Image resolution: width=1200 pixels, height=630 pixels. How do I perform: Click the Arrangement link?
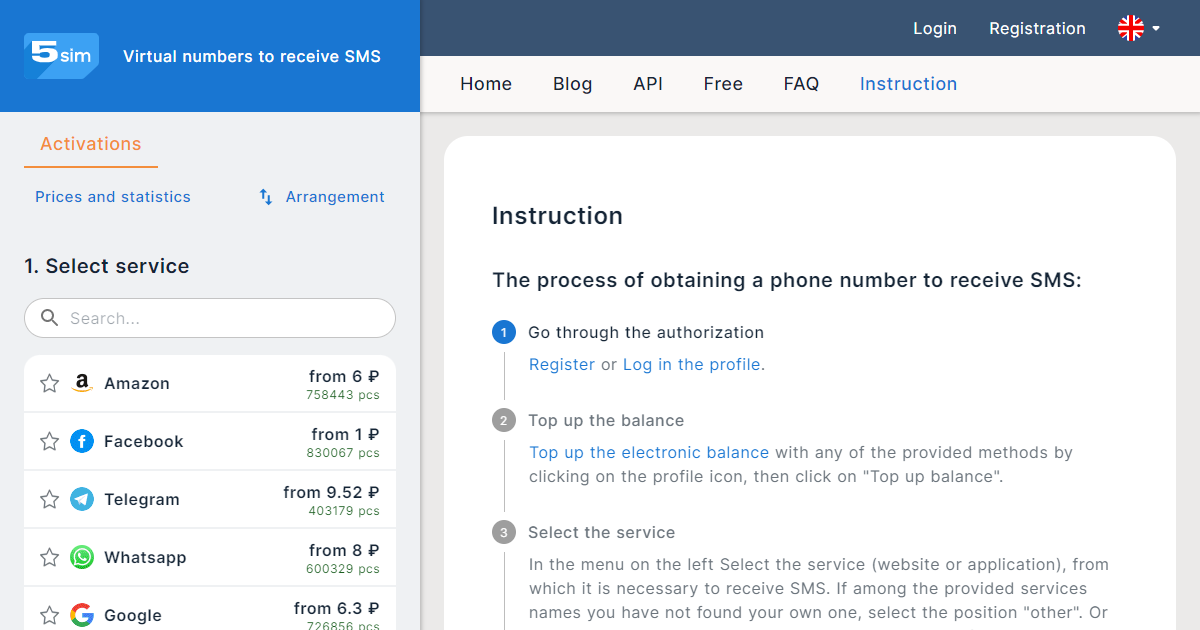coord(335,197)
